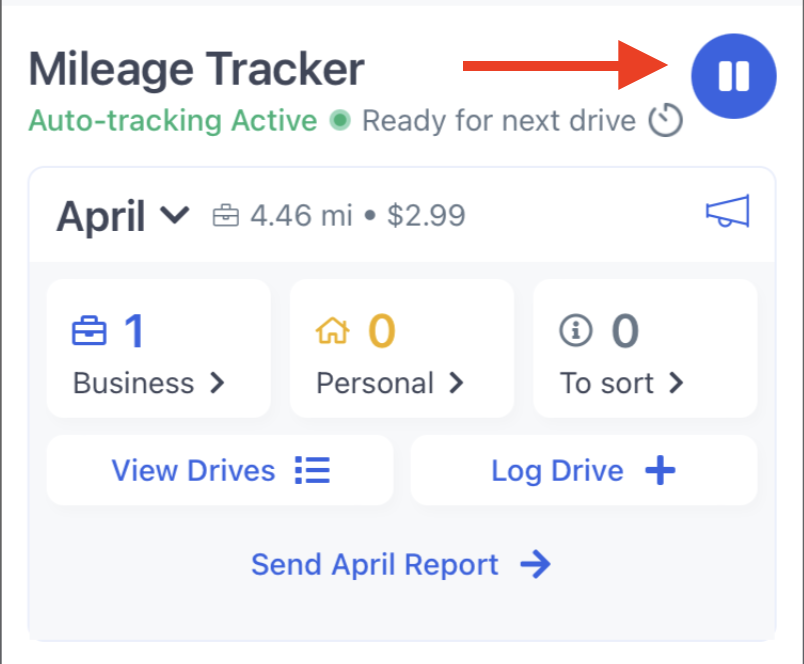Click the arrow icon after Send April Report
Viewport: 804px width, 664px height.
[x=535, y=565]
